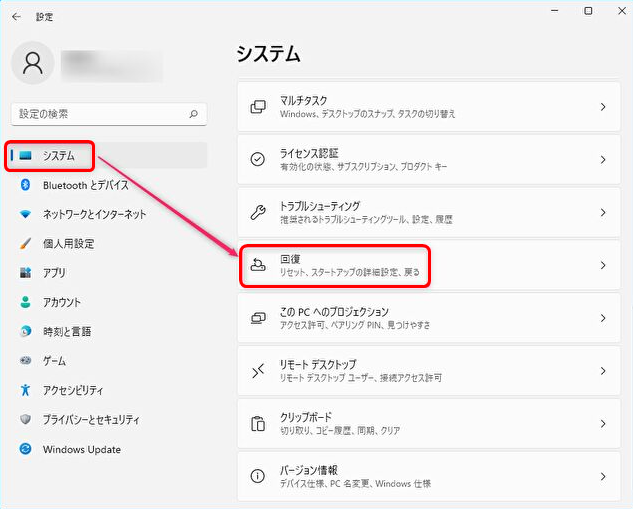Click the Windows Update refresh icon
Viewport: 633px width, 509px height.
coord(25,449)
